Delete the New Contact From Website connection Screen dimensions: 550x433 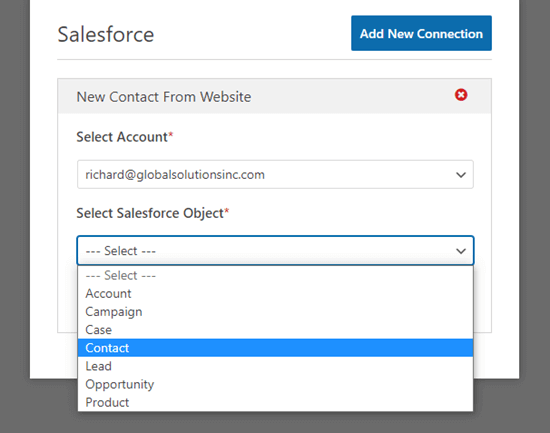coord(461,95)
